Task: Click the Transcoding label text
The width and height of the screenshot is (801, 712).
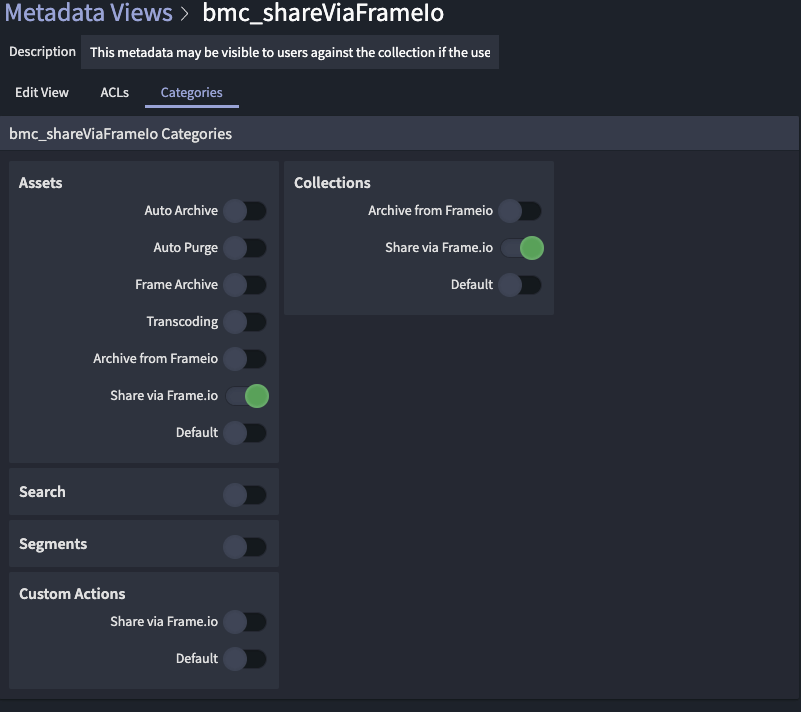Action: coord(182,322)
